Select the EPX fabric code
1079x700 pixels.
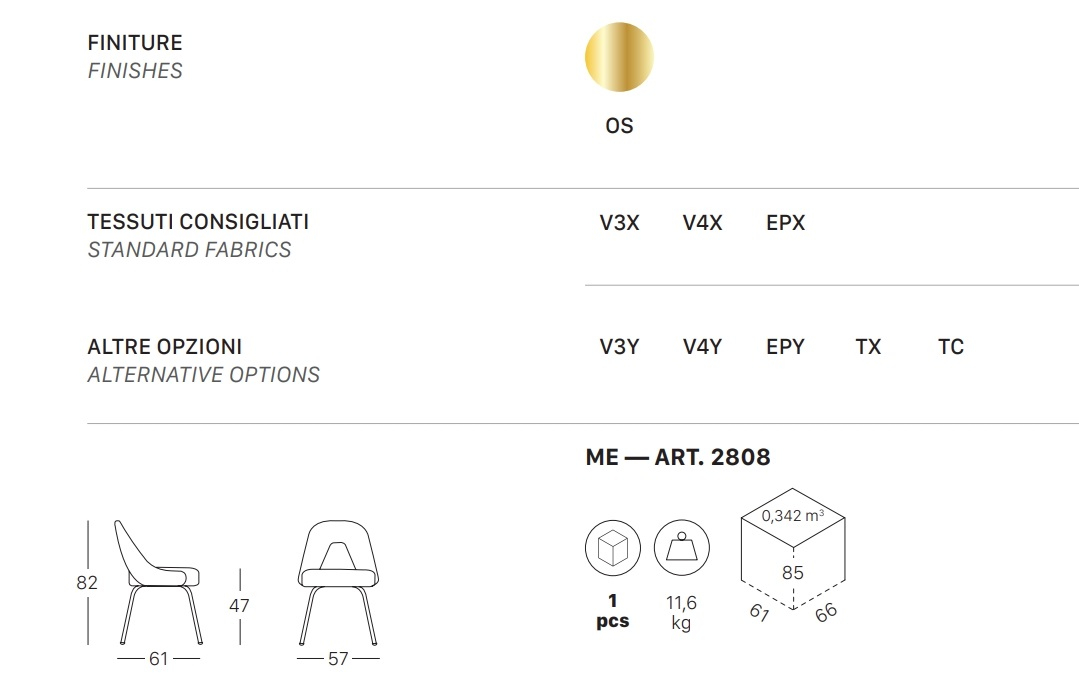(x=785, y=222)
